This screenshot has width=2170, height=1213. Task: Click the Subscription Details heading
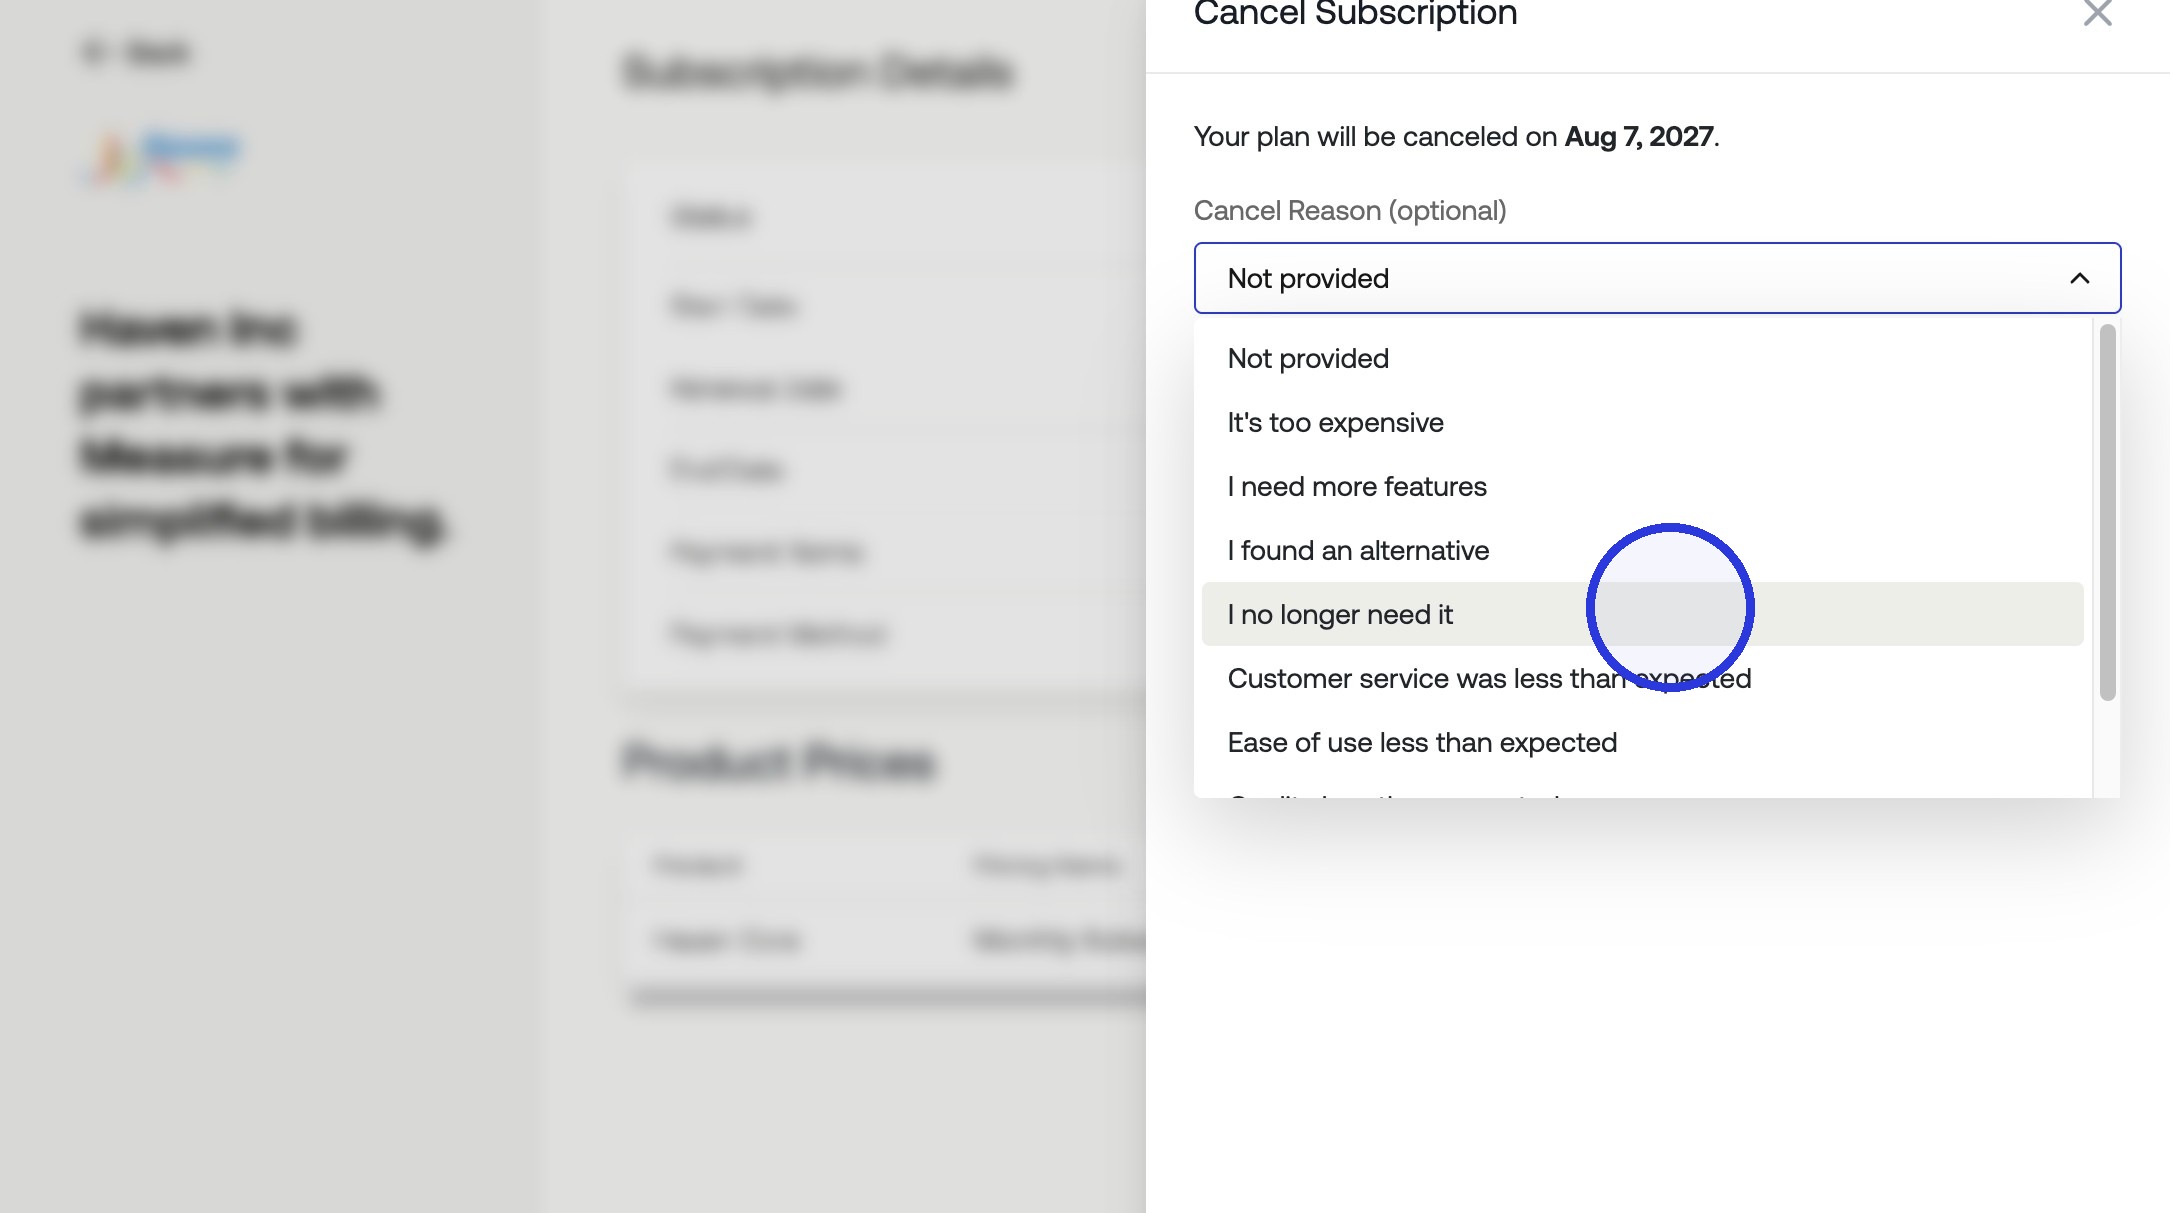click(817, 72)
